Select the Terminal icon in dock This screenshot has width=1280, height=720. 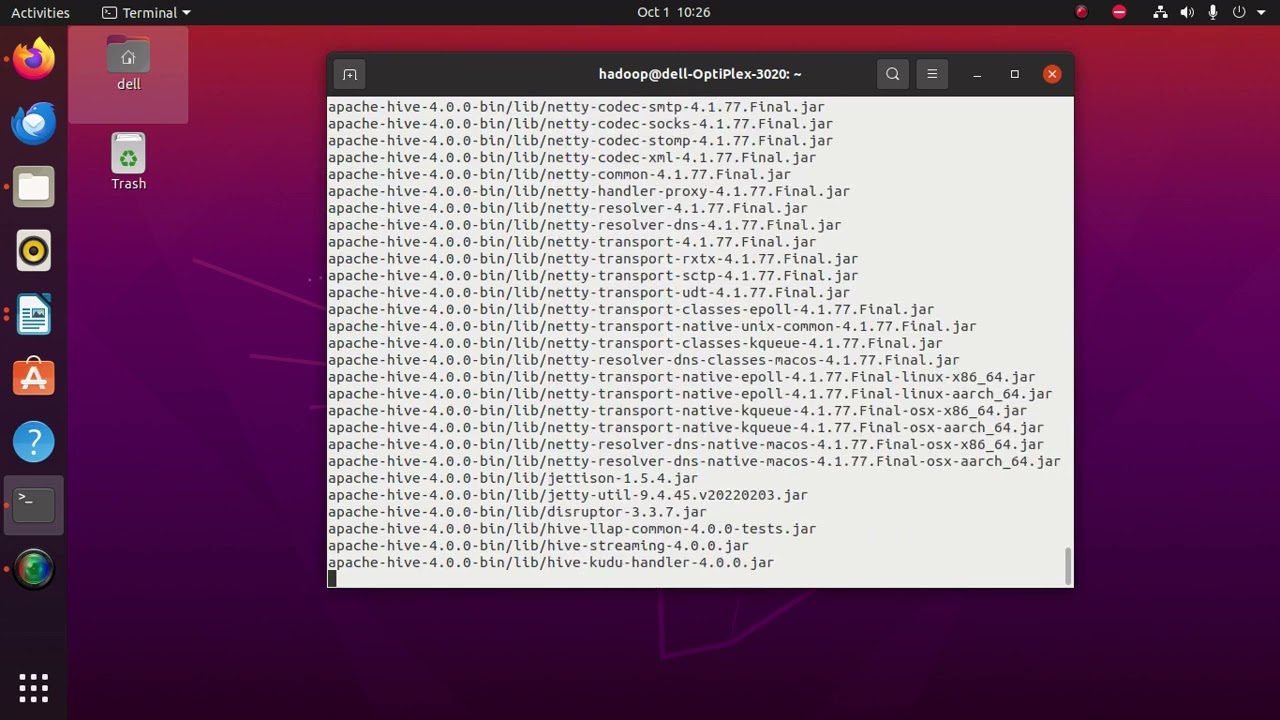click(34, 505)
